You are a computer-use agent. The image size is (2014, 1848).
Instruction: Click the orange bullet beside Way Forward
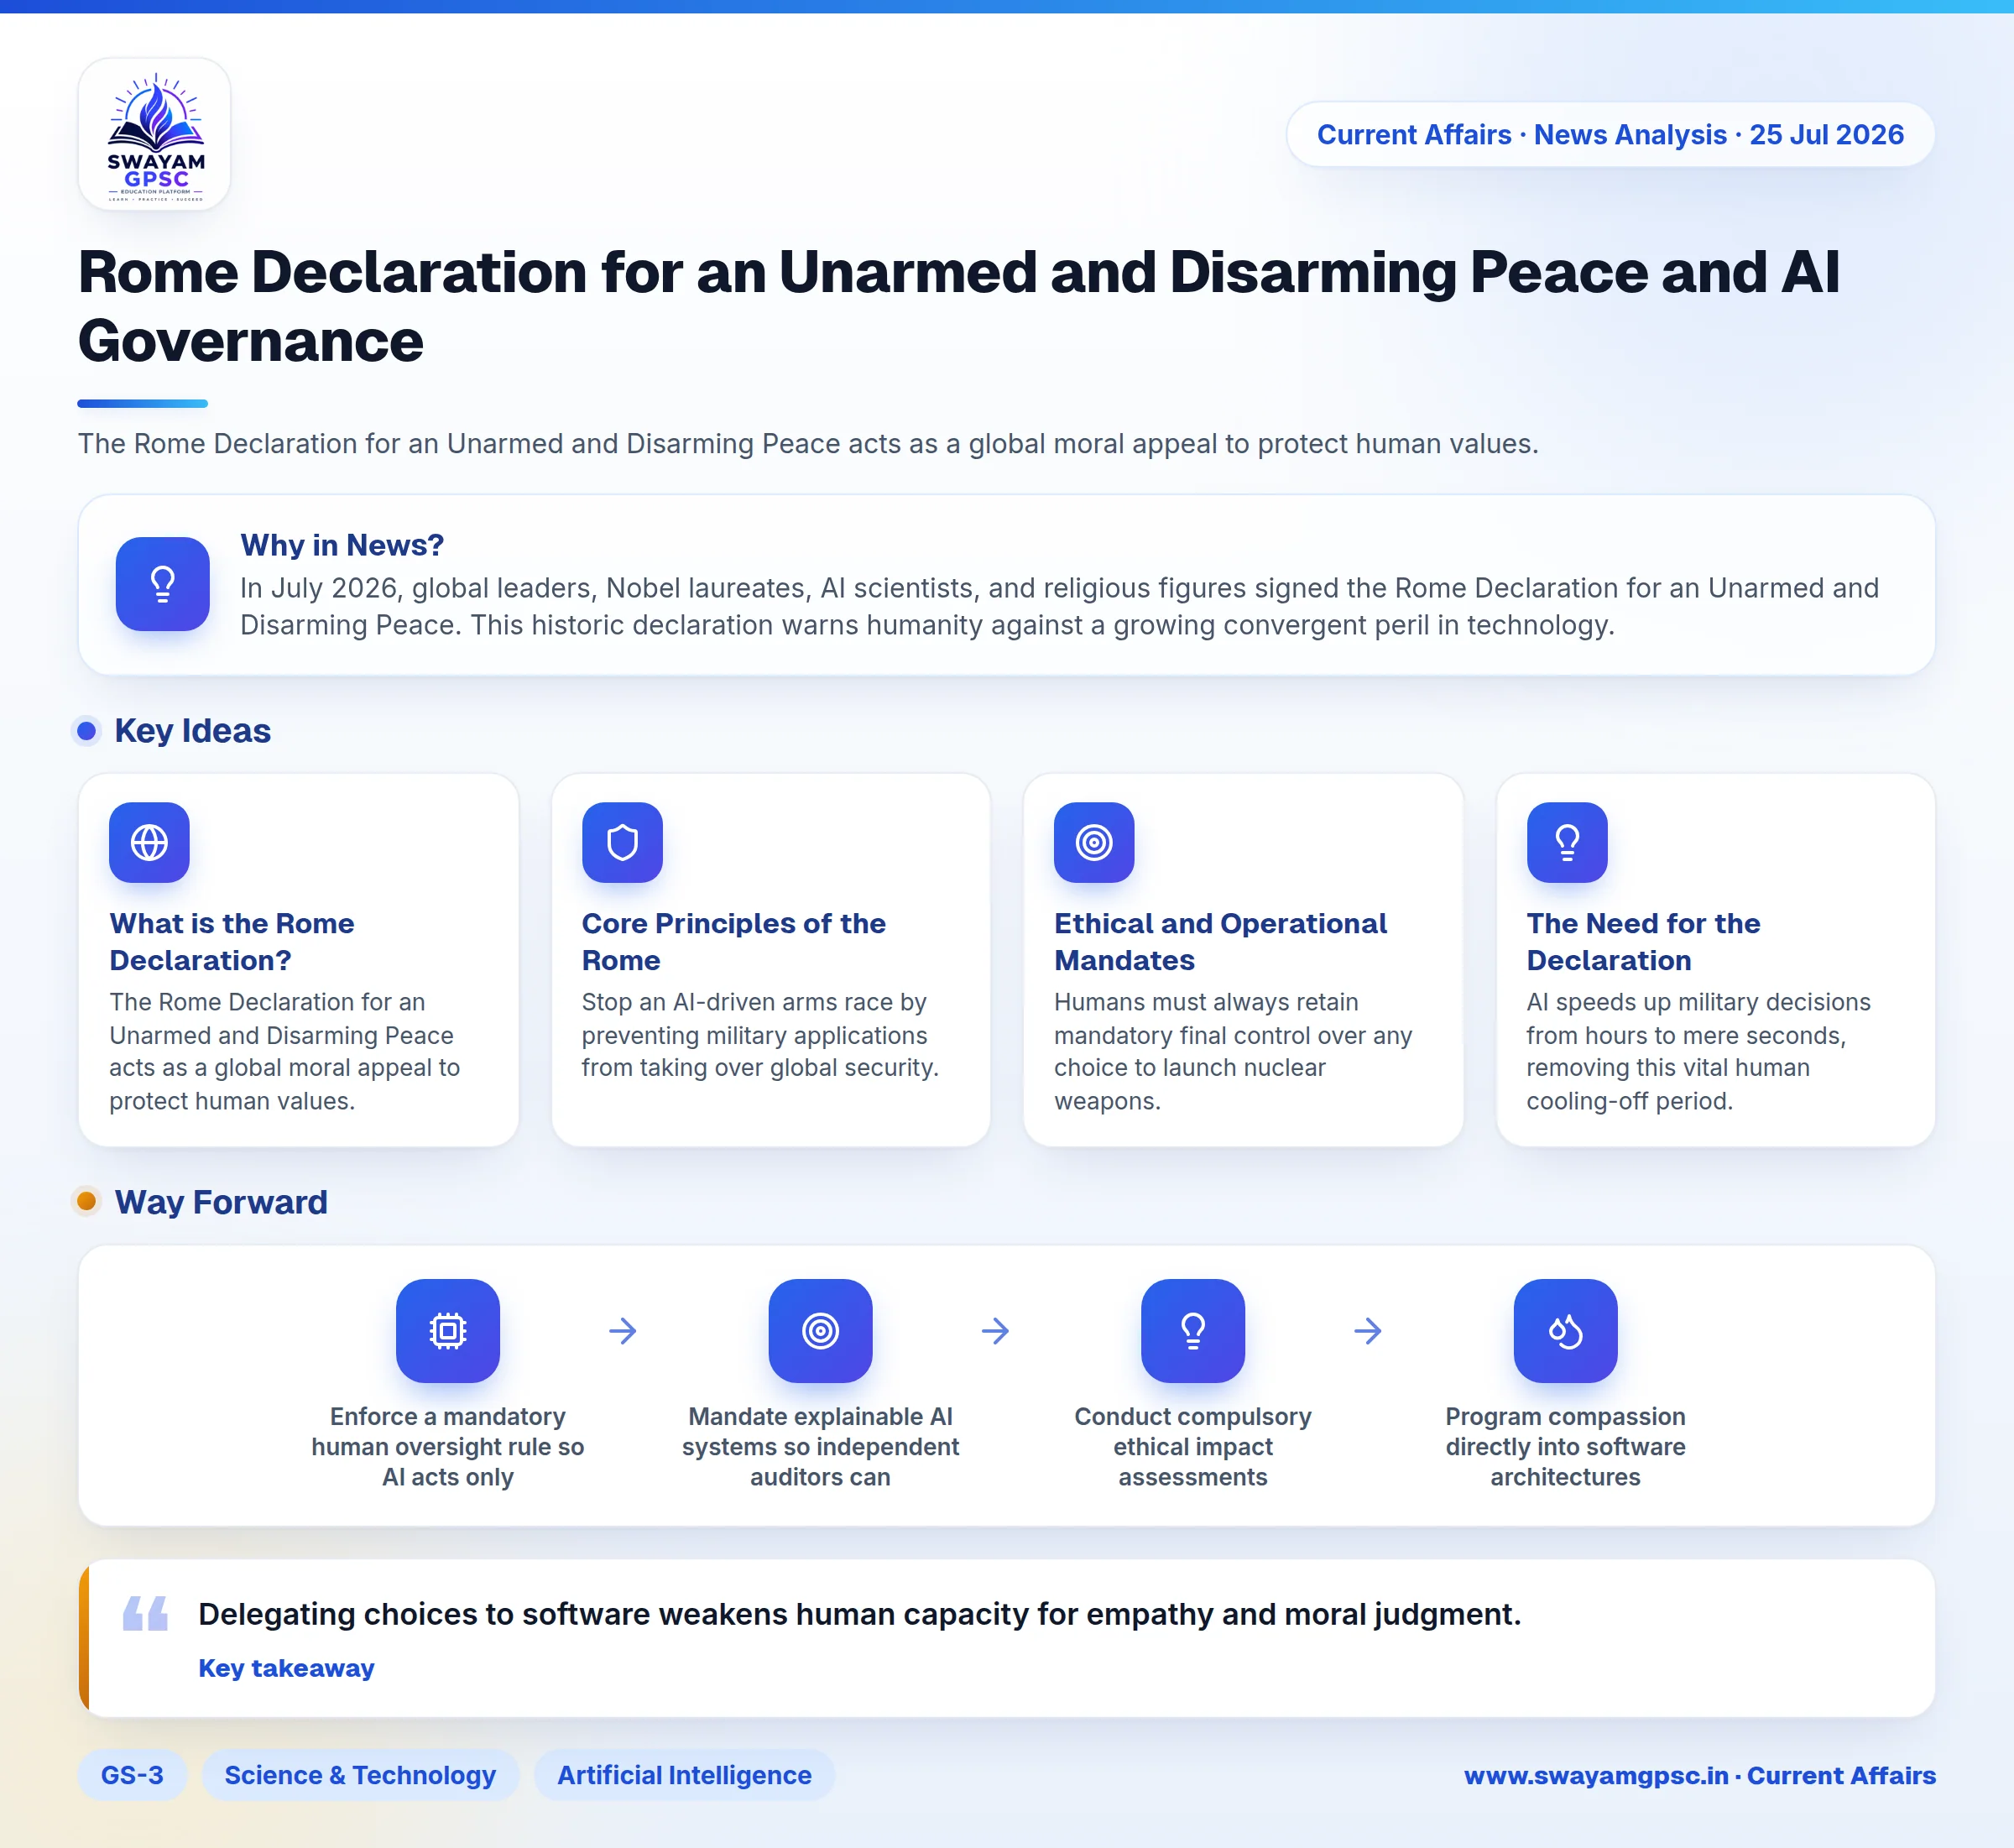[87, 1201]
